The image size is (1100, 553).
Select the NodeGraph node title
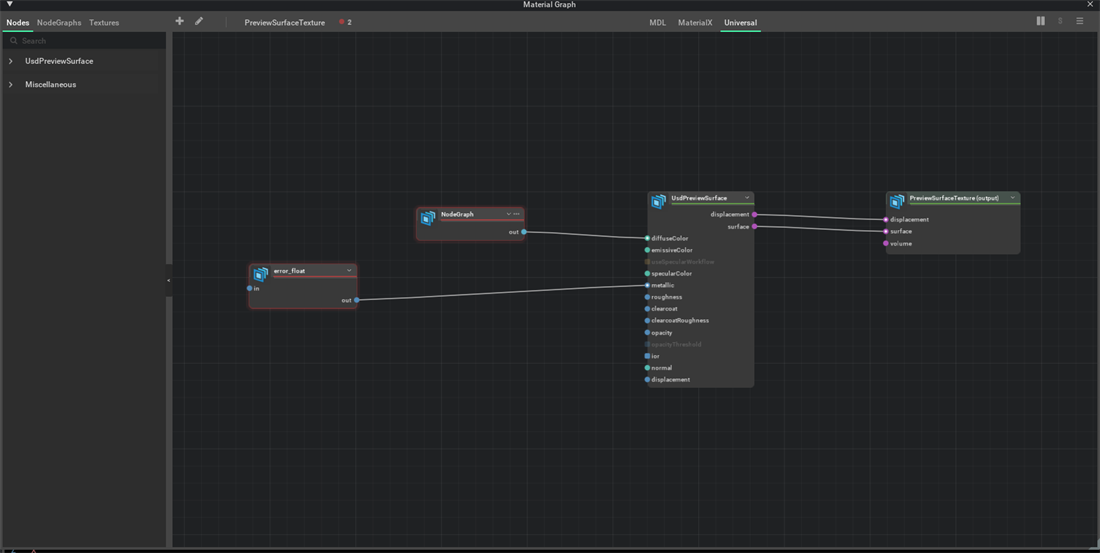click(457, 214)
